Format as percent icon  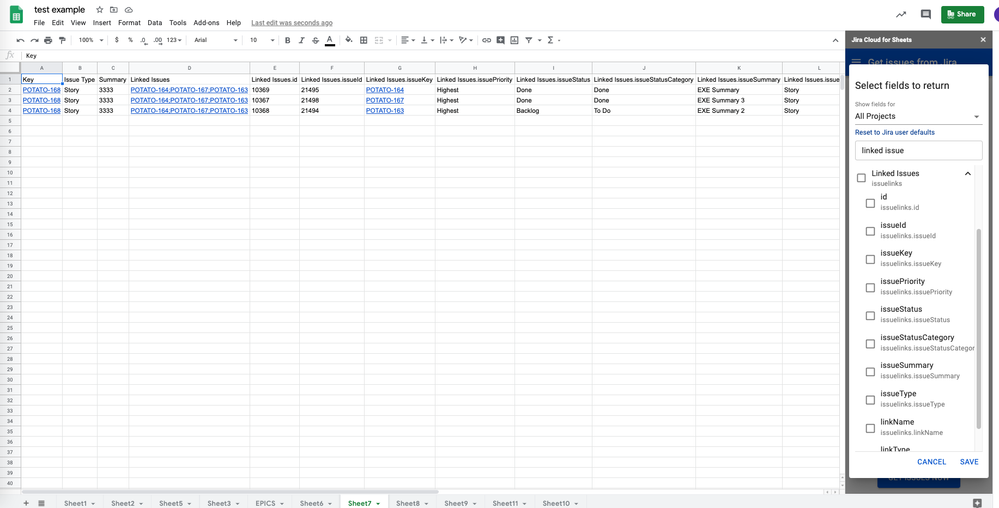tap(131, 40)
